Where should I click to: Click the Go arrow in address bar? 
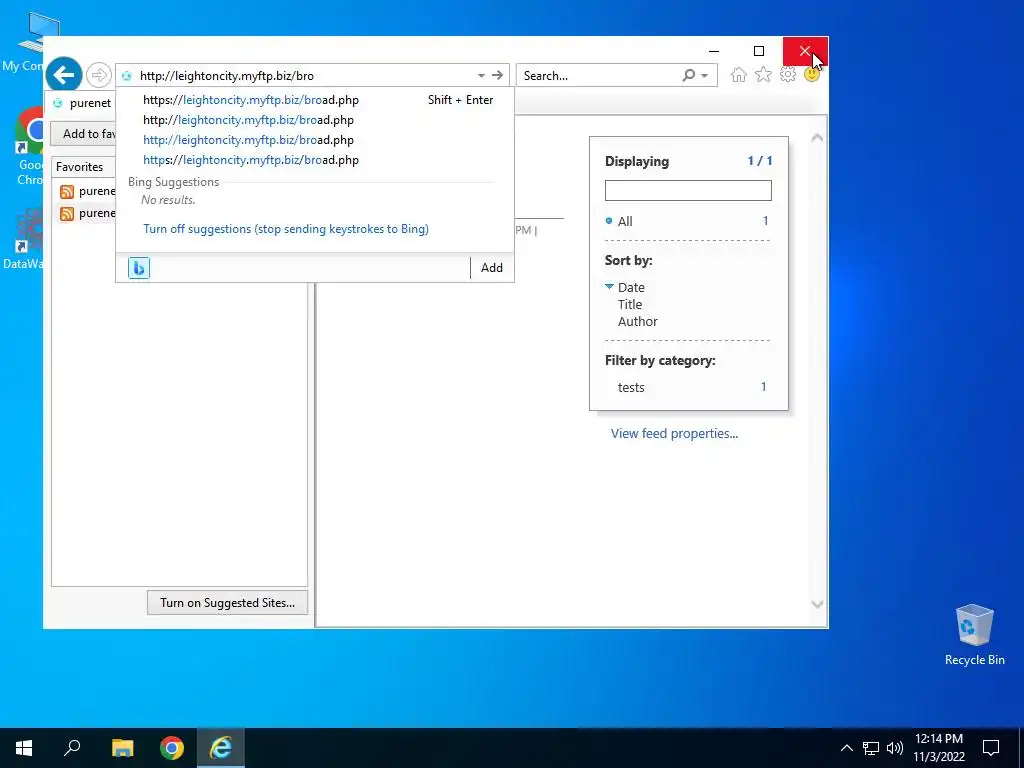coord(498,75)
